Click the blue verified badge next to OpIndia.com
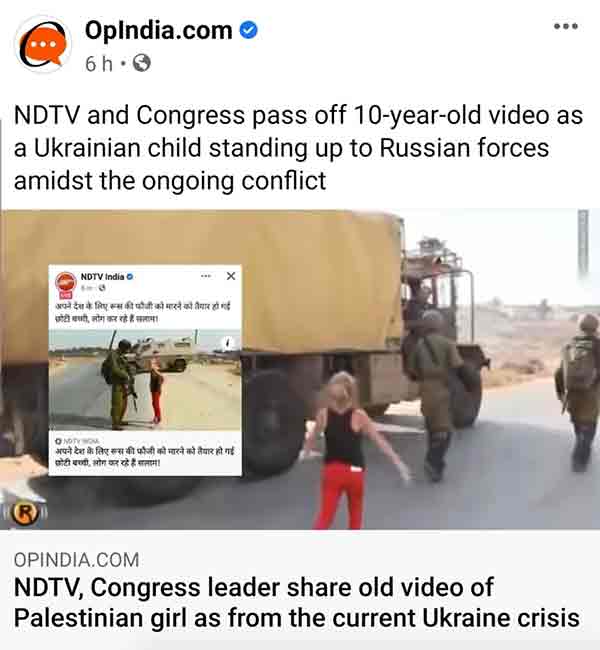The width and height of the screenshot is (600, 650). click(249, 30)
